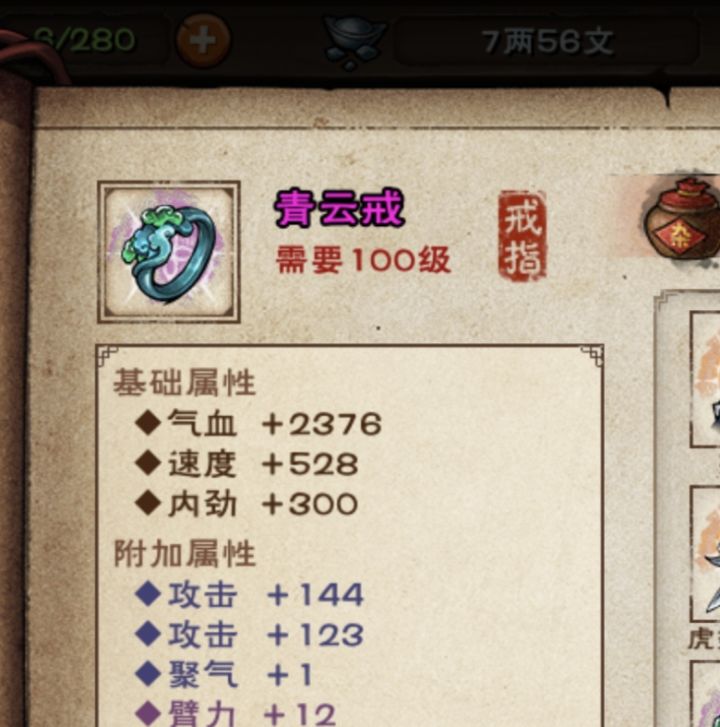Tap the orange plus button for stamina

[x=203, y=41]
